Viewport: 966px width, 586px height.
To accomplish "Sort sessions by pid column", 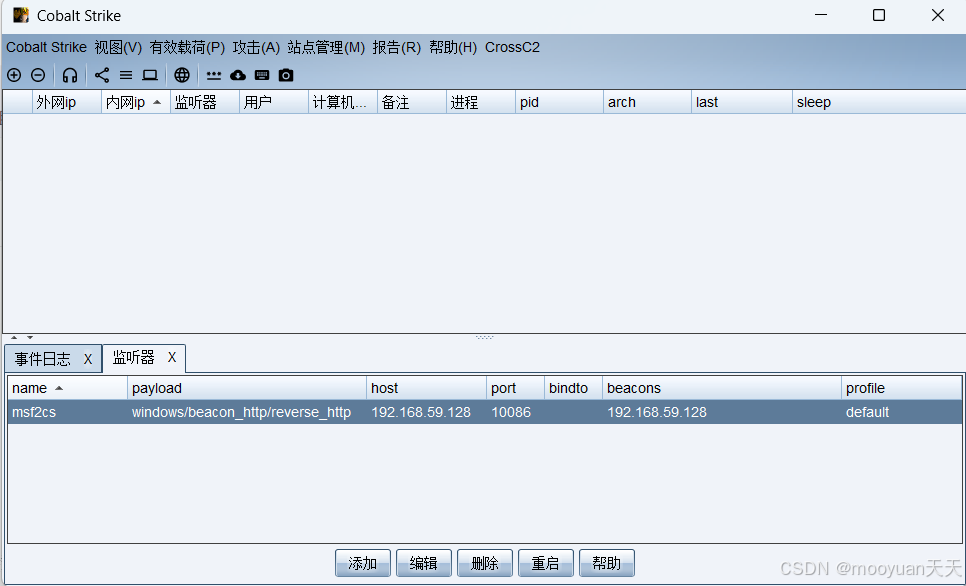I will [x=559, y=102].
